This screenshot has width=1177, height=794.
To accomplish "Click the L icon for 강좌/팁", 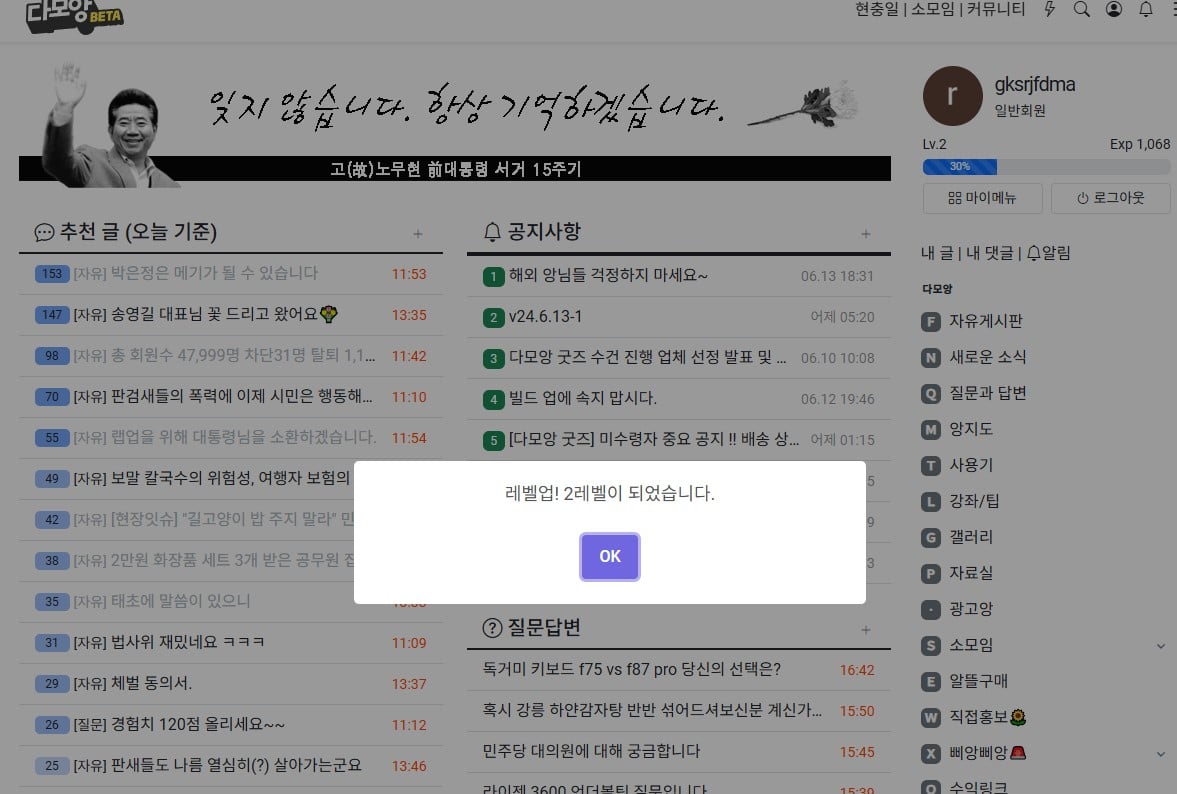I will (x=931, y=502).
